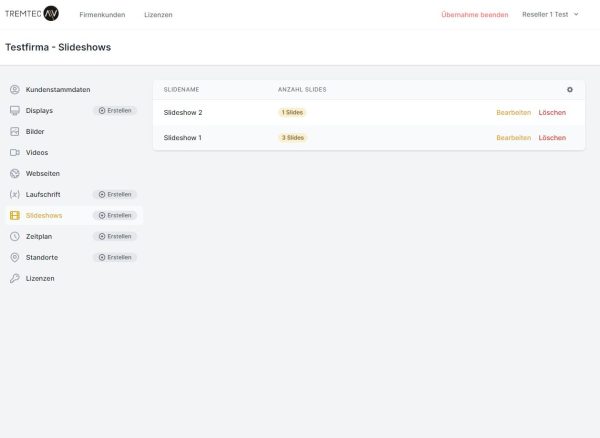This screenshot has height=438, width=600.
Task: Expand the Reseller 1 Test user dropdown
Action: tap(550, 14)
